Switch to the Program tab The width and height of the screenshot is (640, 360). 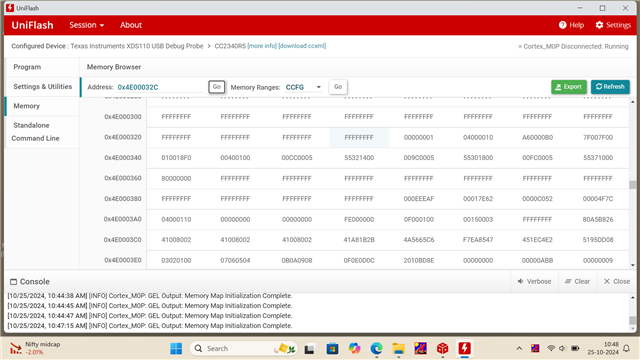click(27, 67)
